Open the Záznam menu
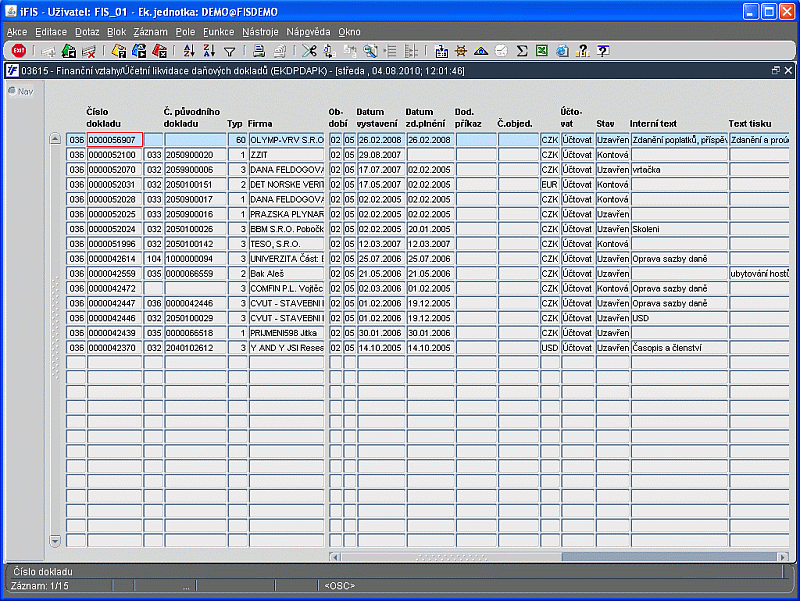The height and width of the screenshot is (601, 800). tap(151, 32)
